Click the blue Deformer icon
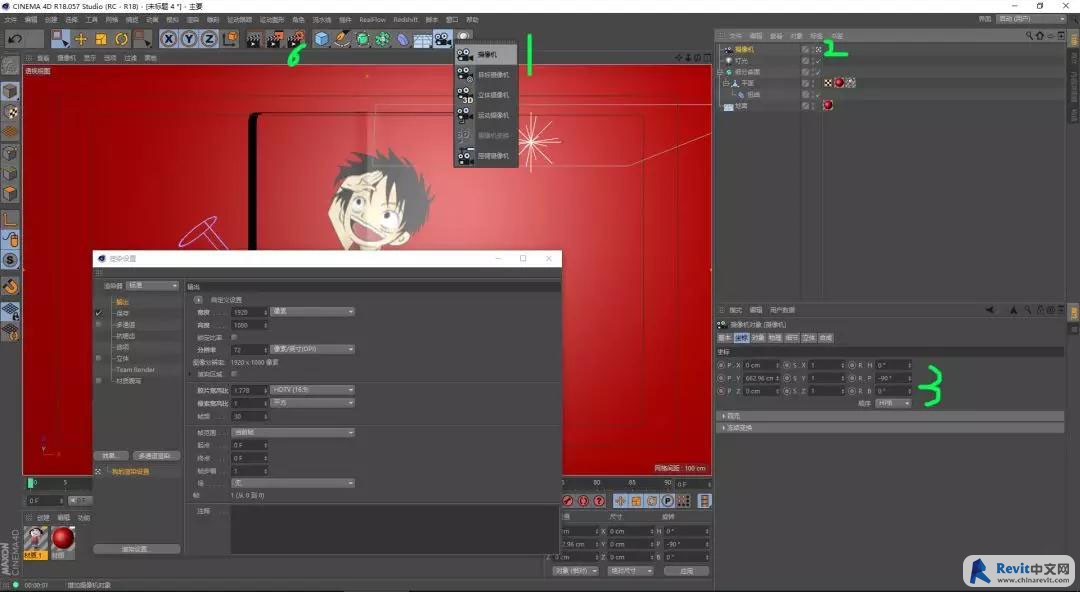The width and height of the screenshot is (1080, 592). pos(402,39)
